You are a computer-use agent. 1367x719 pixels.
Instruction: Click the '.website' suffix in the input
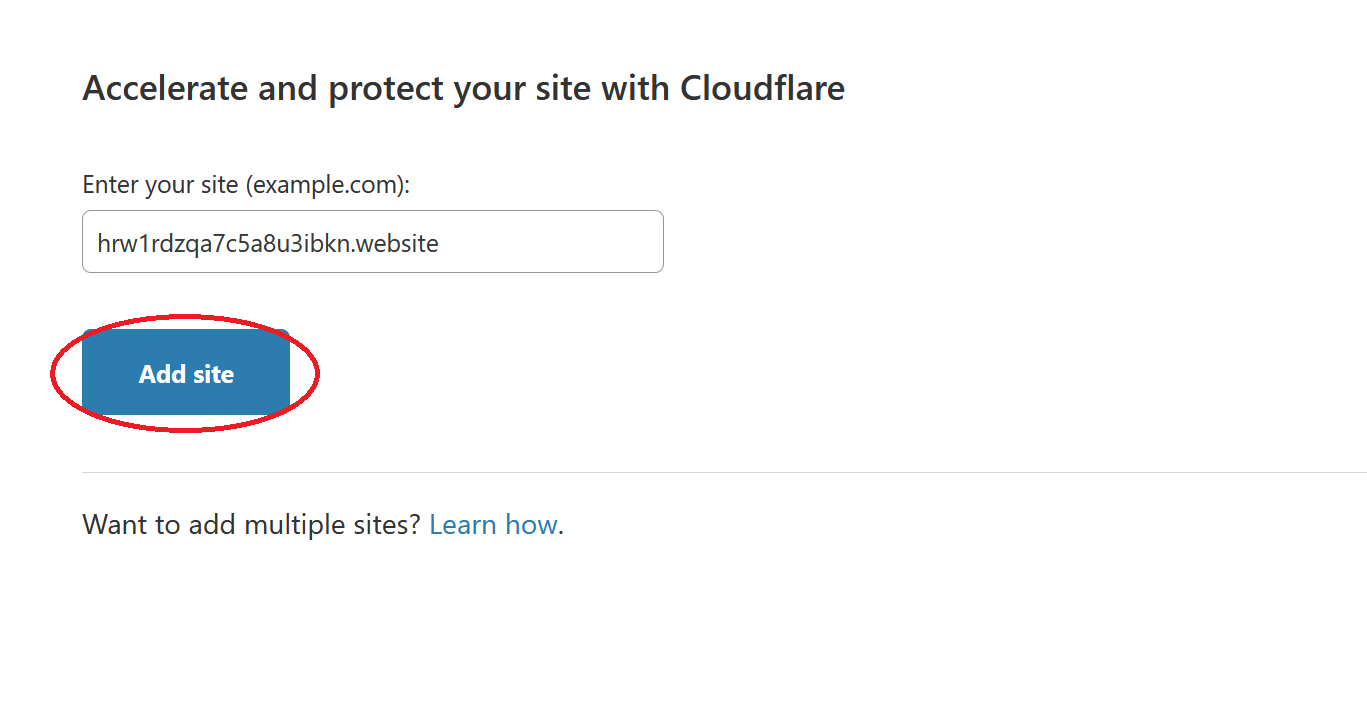point(397,243)
